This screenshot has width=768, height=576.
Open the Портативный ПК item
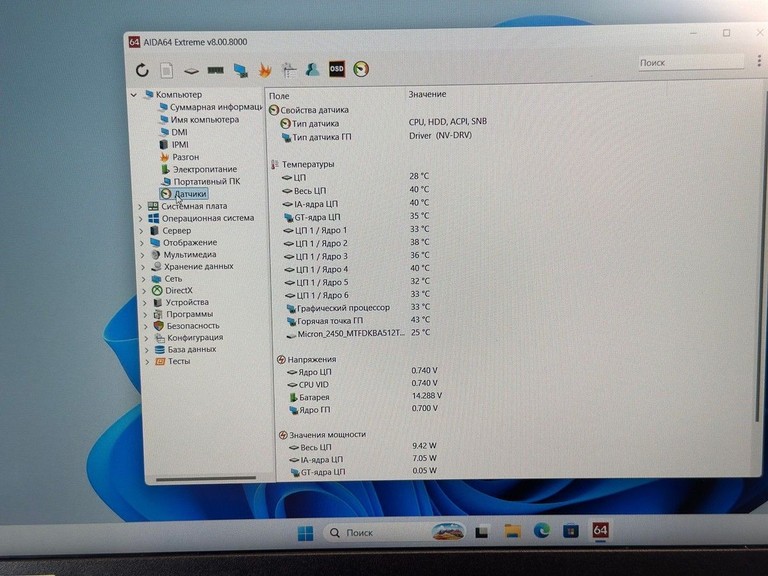click(201, 182)
